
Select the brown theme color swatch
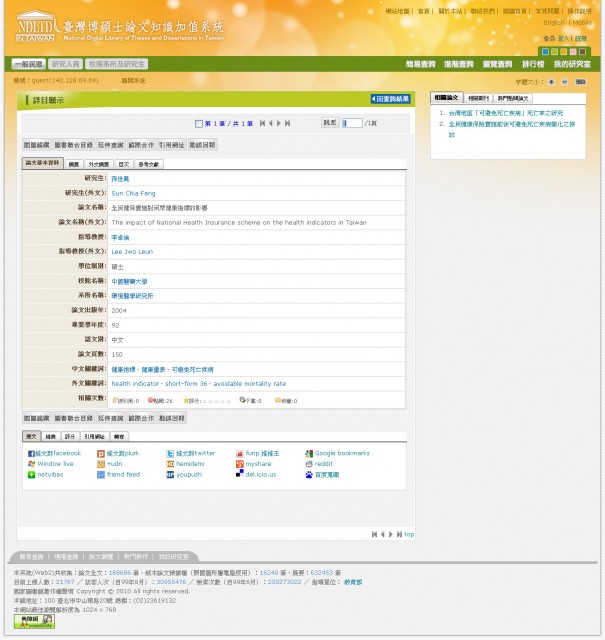(583, 52)
